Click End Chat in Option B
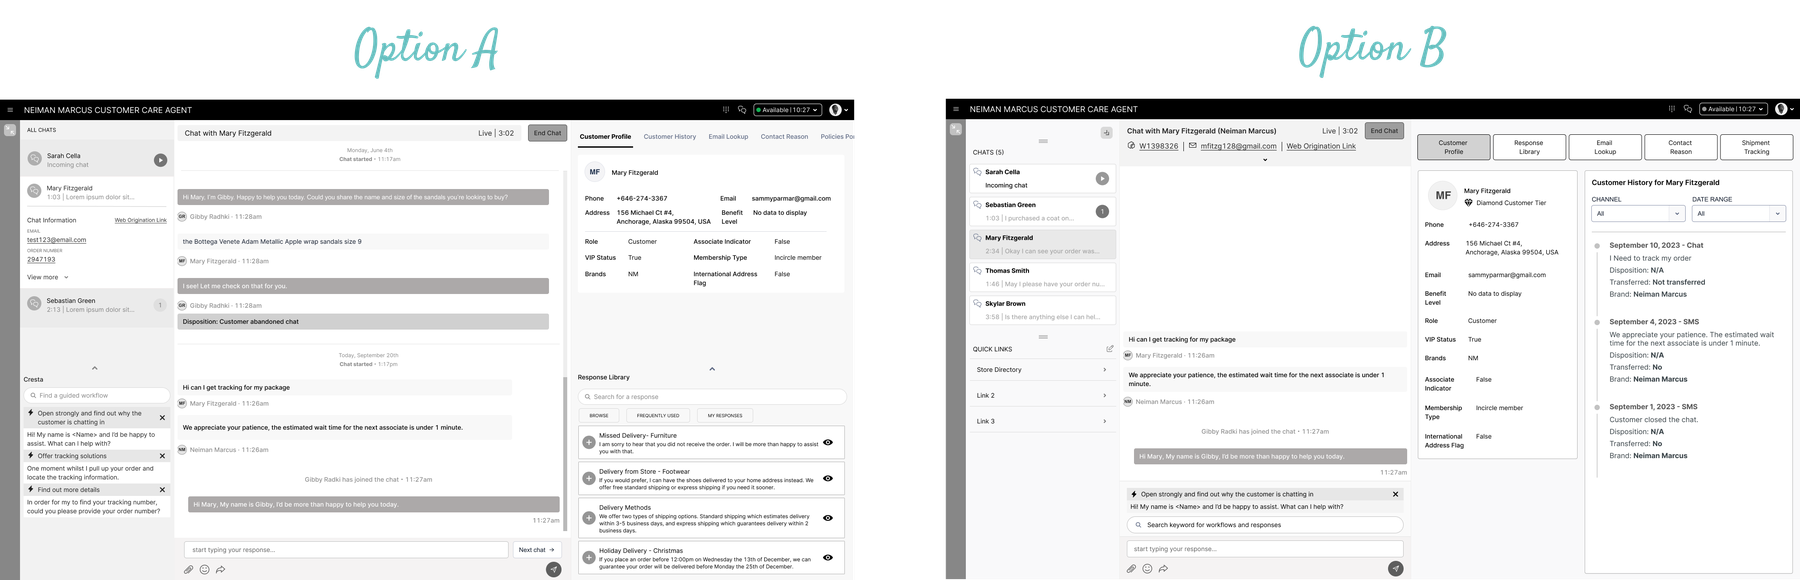Screen dimensions: 1800x580 coord(1384,131)
